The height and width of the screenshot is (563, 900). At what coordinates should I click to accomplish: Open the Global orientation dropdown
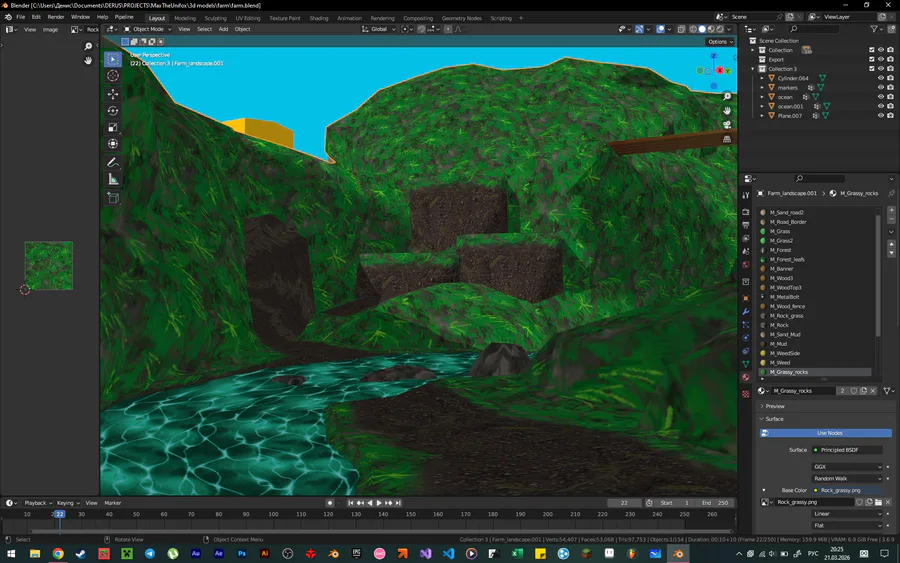(x=378, y=29)
